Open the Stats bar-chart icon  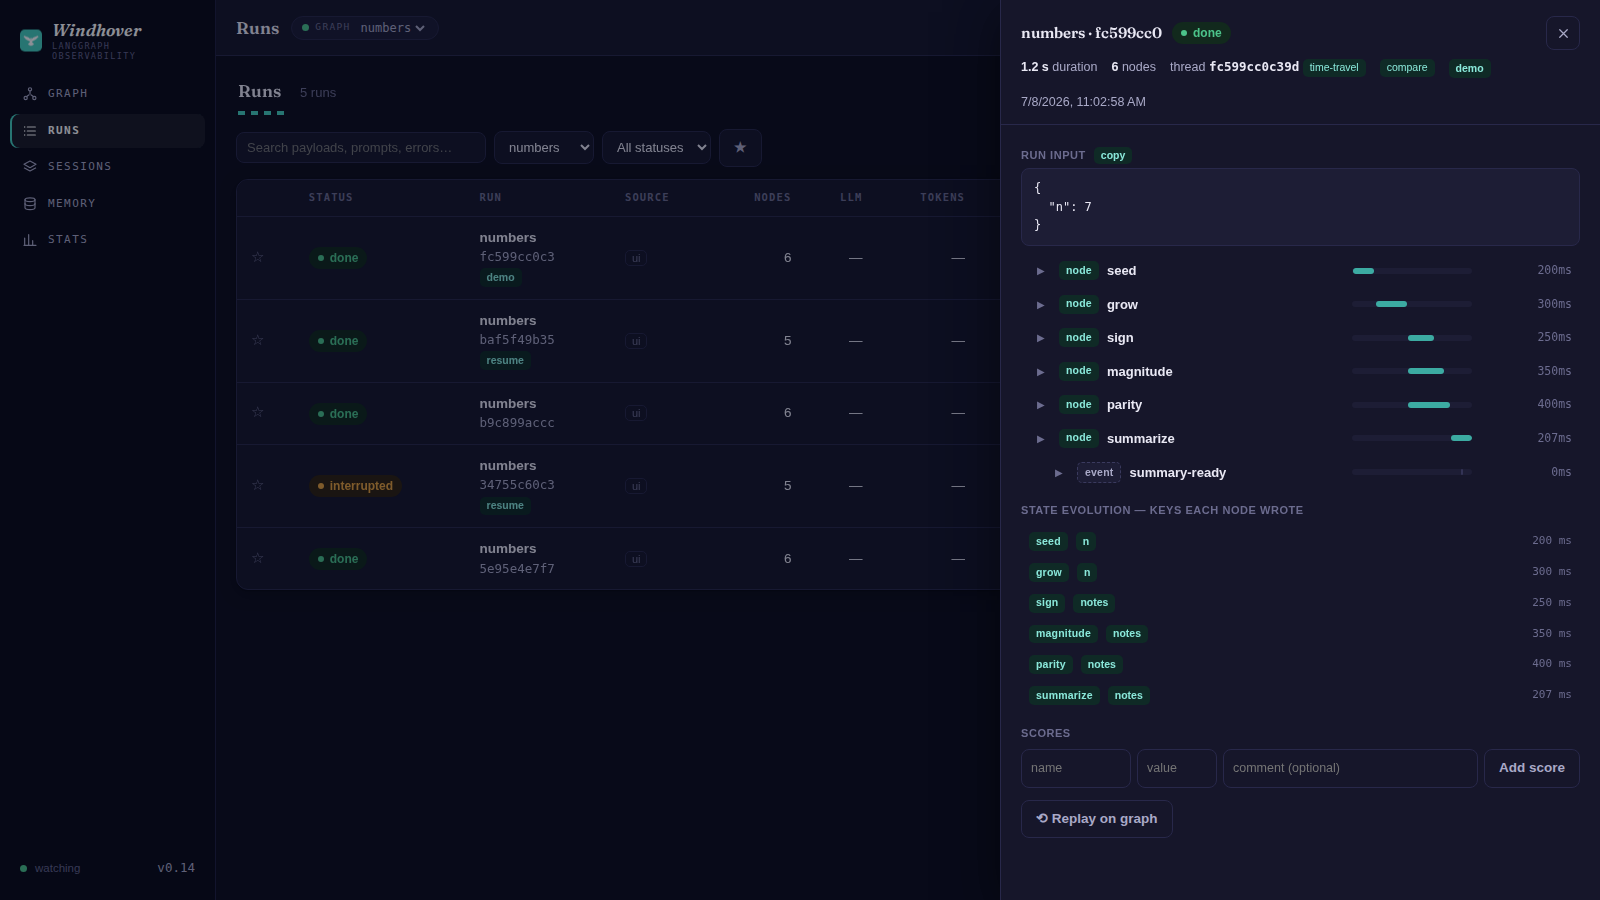pos(30,240)
